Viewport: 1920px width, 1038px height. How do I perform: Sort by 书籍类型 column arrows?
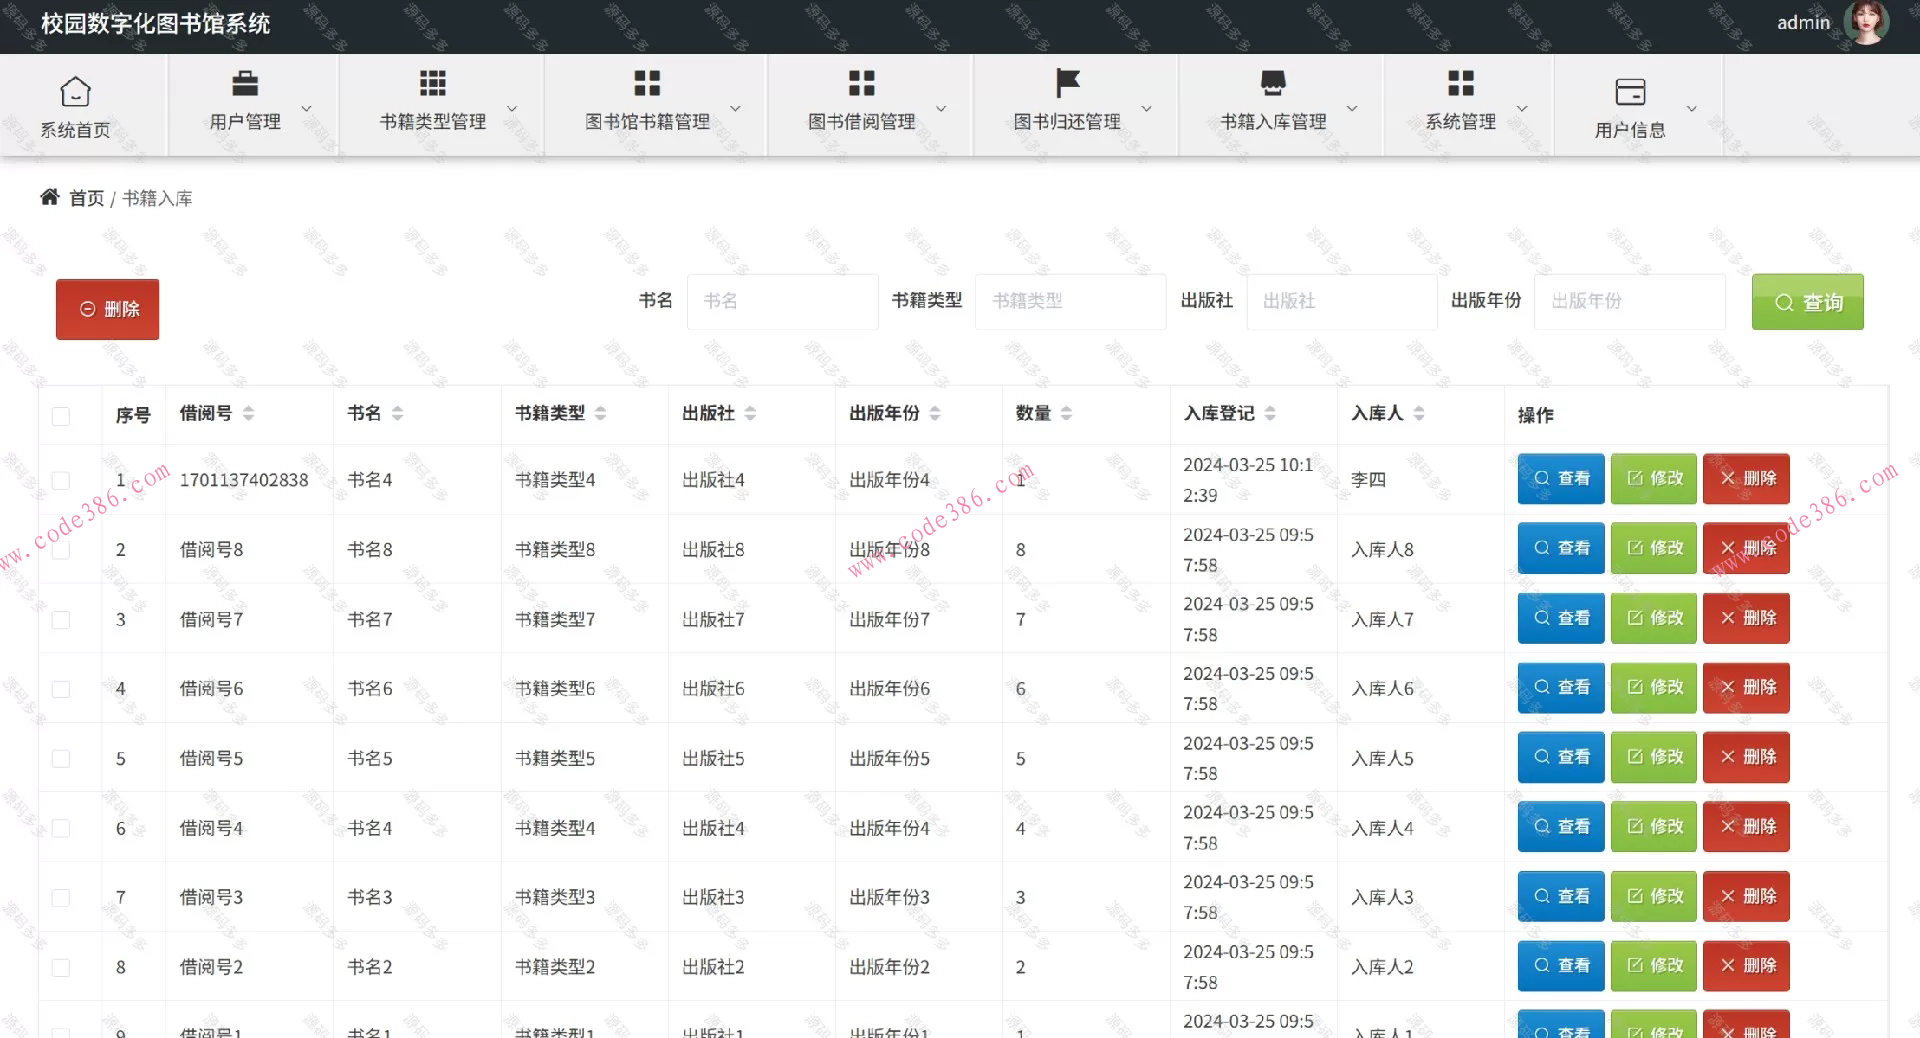(600, 413)
